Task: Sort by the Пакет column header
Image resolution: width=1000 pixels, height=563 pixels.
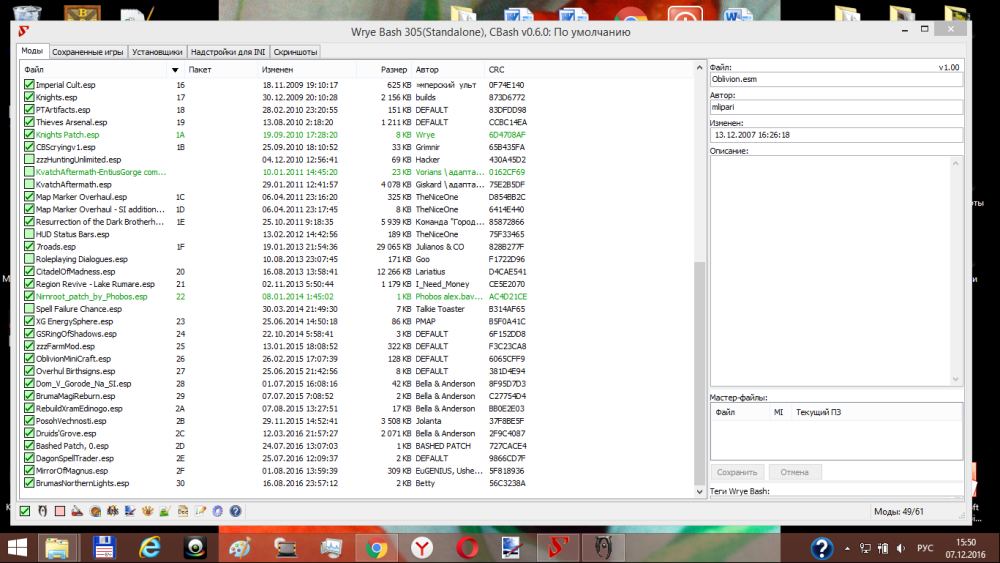Action: click(x=221, y=69)
